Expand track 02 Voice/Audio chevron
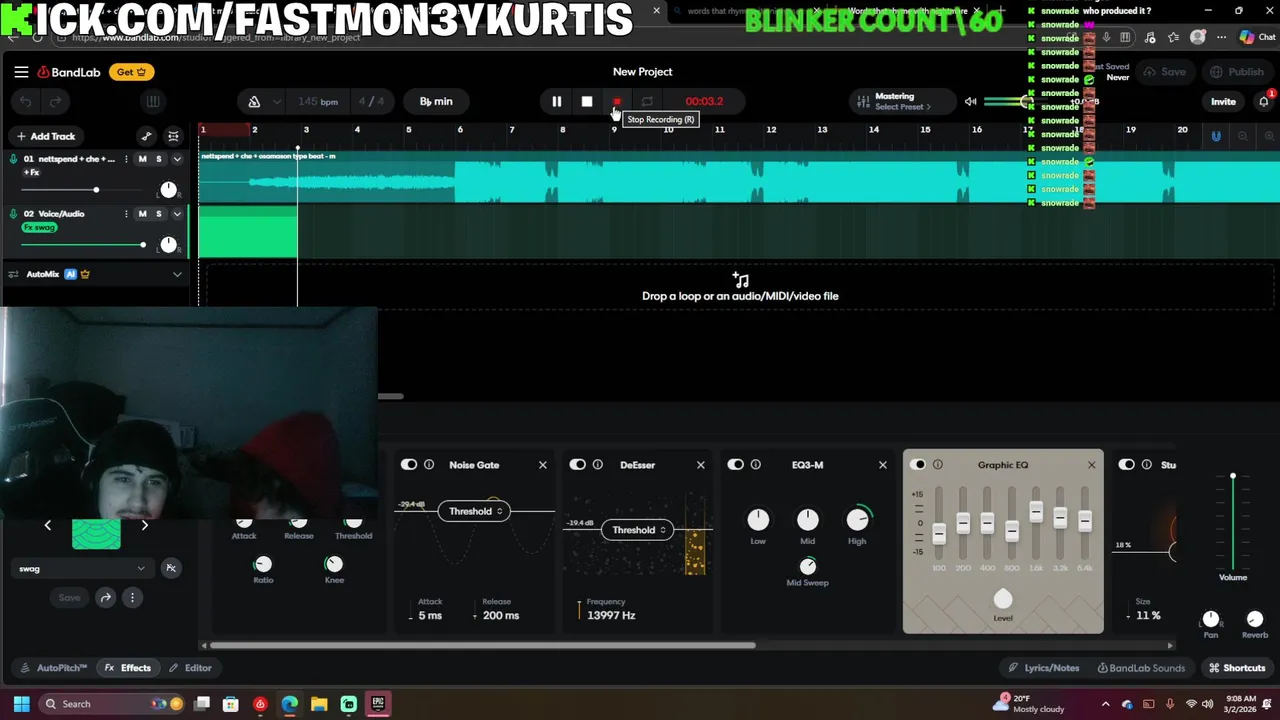Screen dimensions: 1280x720 tap(177, 214)
